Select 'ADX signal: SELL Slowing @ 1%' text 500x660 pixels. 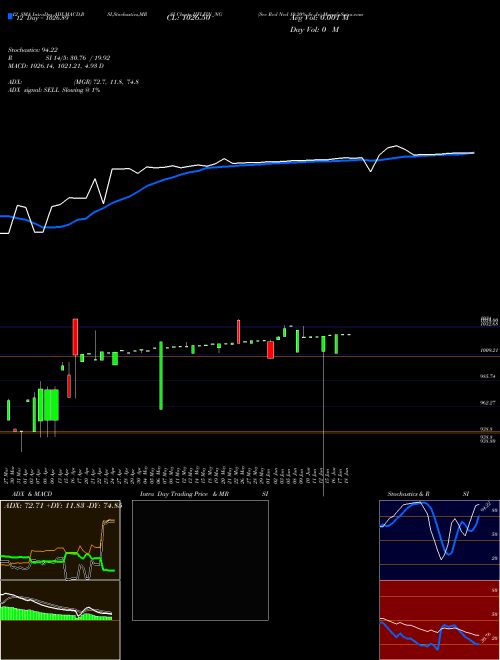click(53, 90)
